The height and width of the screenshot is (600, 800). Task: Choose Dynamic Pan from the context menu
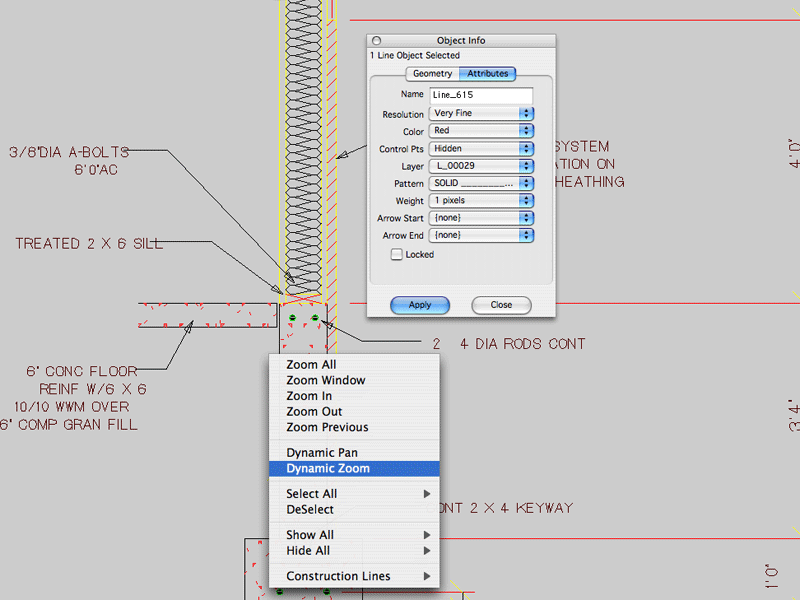pyautogui.click(x=322, y=453)
